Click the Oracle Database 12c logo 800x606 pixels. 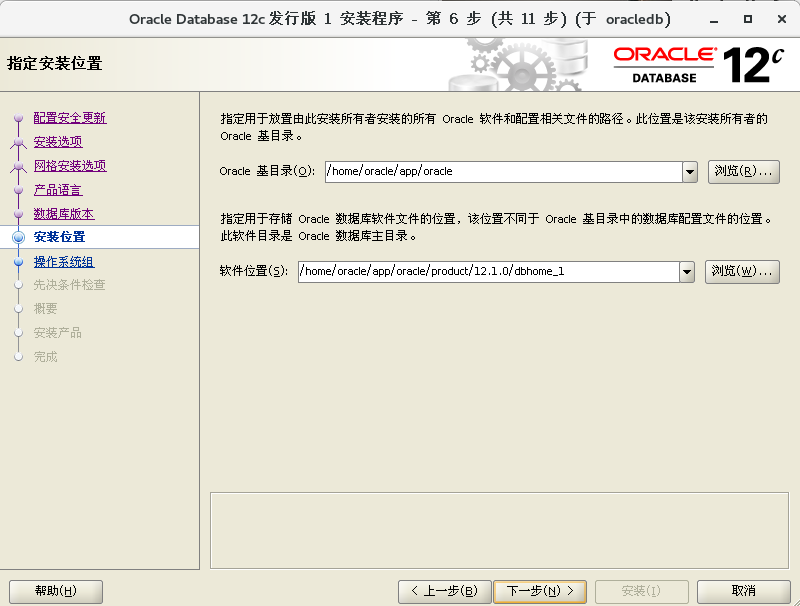pos(698,65)
